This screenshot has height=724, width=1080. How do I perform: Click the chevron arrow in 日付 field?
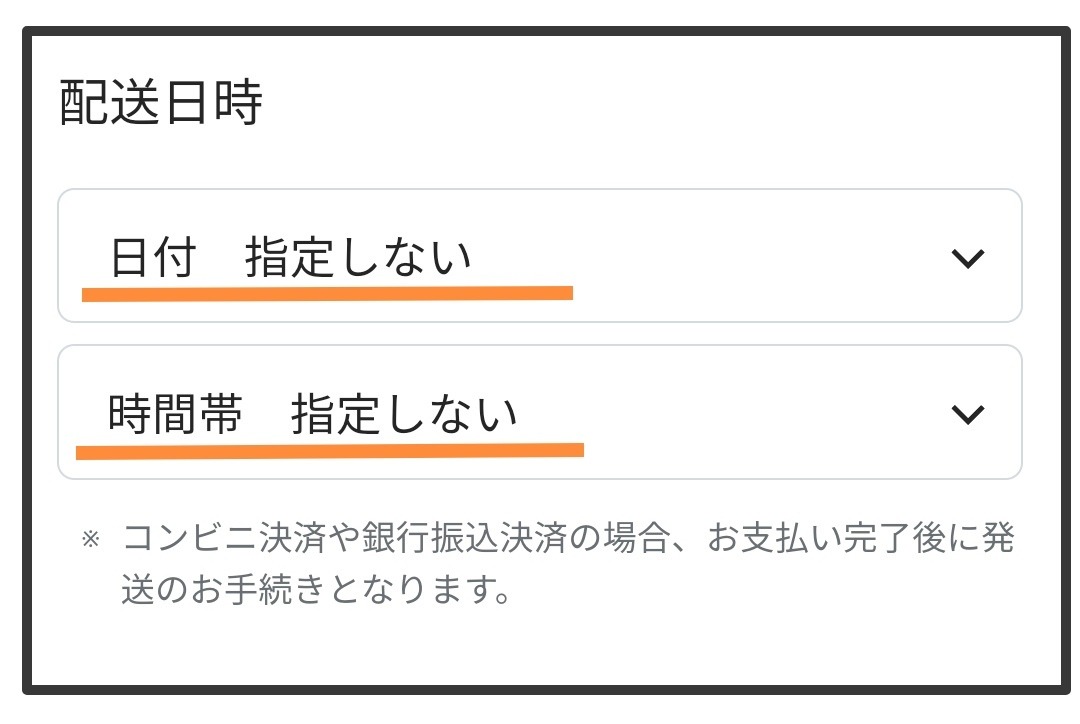pos(967,258)
